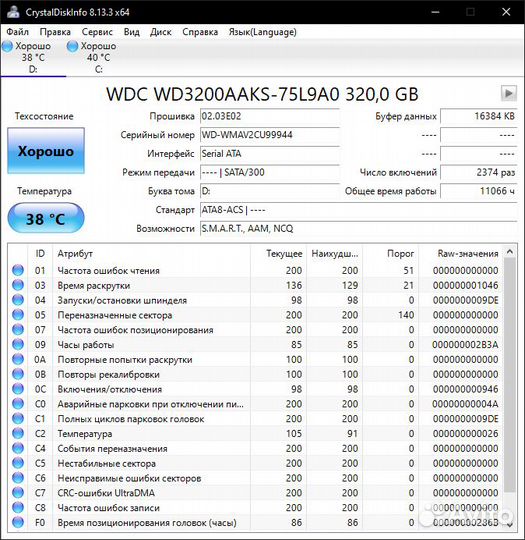Select the D: disk tab at 38 °C

coord(33,57)
